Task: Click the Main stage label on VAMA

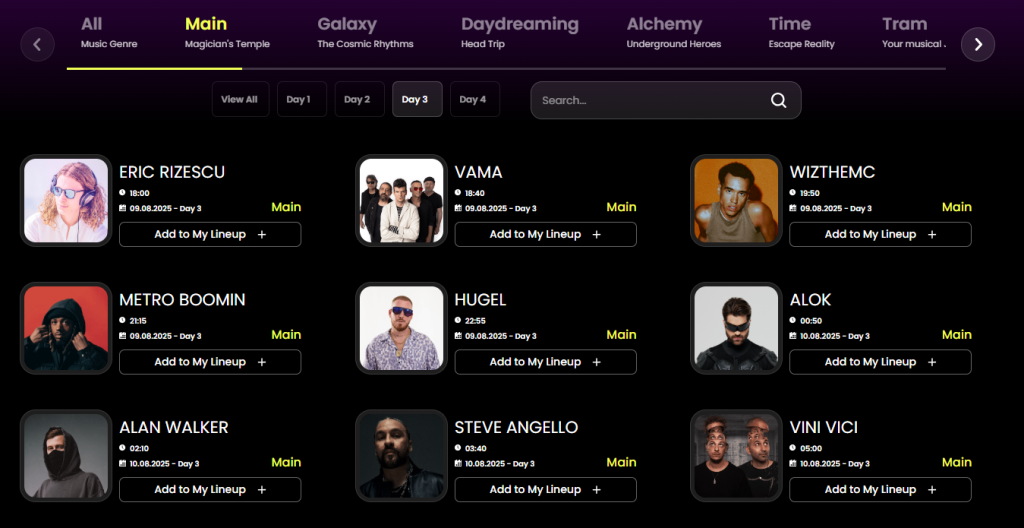Action: (x=621, y=207)
